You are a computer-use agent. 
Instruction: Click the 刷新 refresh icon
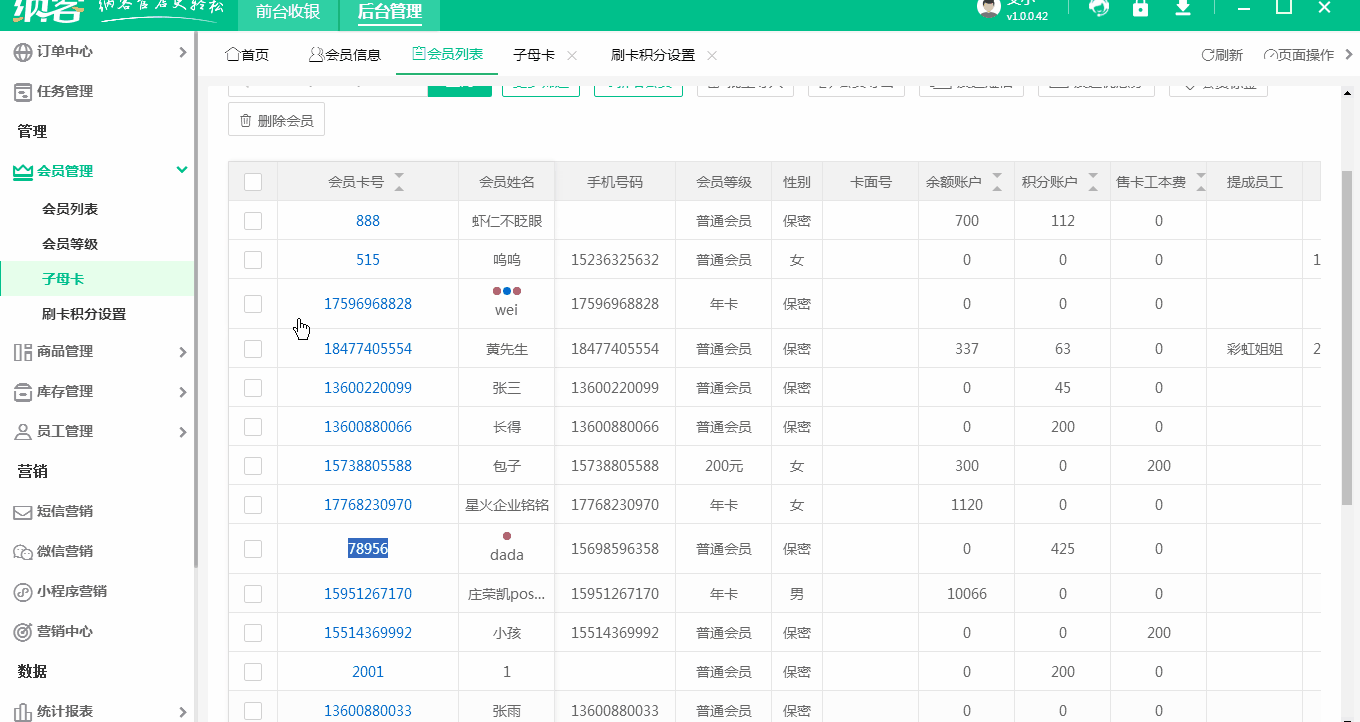pyautogui.click(x=1206, y=56)
